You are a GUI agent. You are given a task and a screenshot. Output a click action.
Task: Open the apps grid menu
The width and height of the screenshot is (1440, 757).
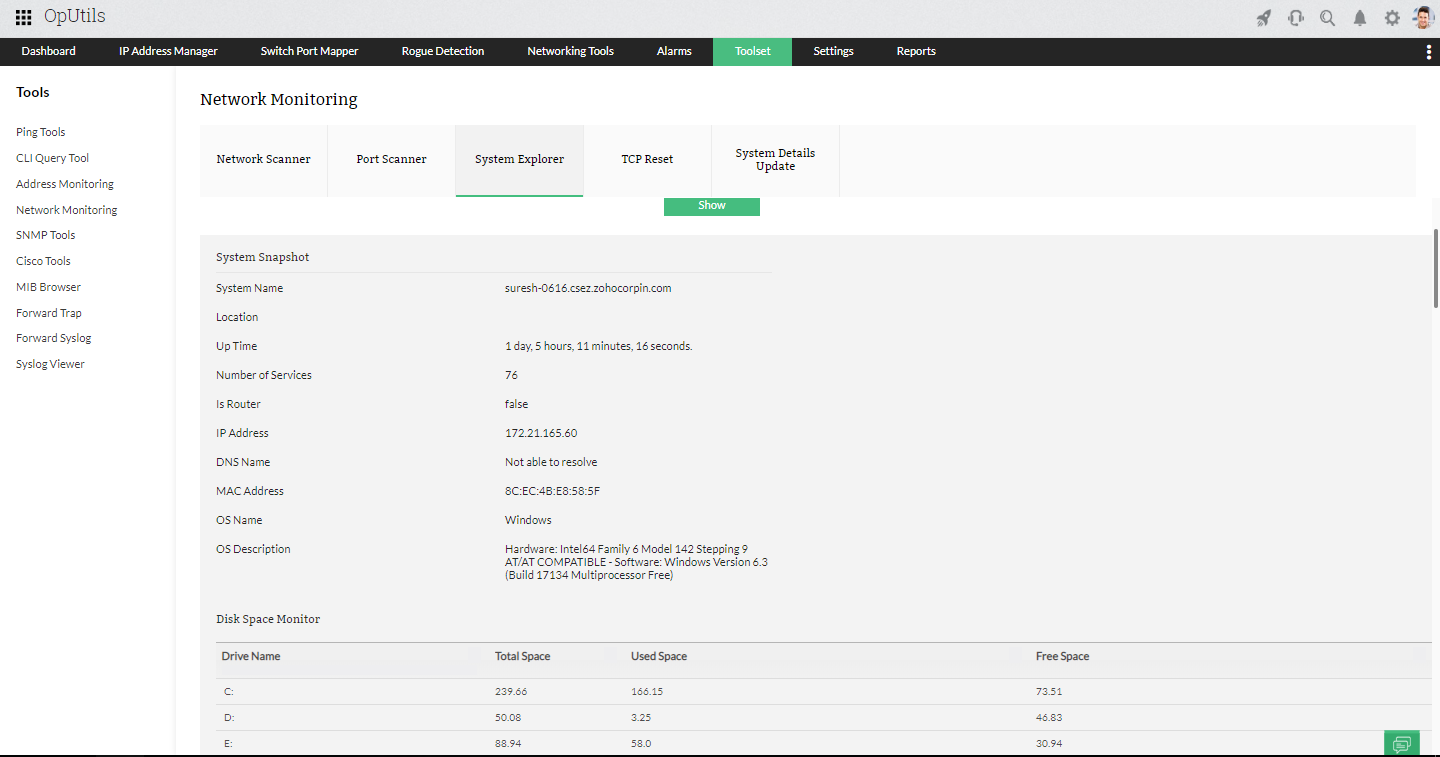[22, 16]
